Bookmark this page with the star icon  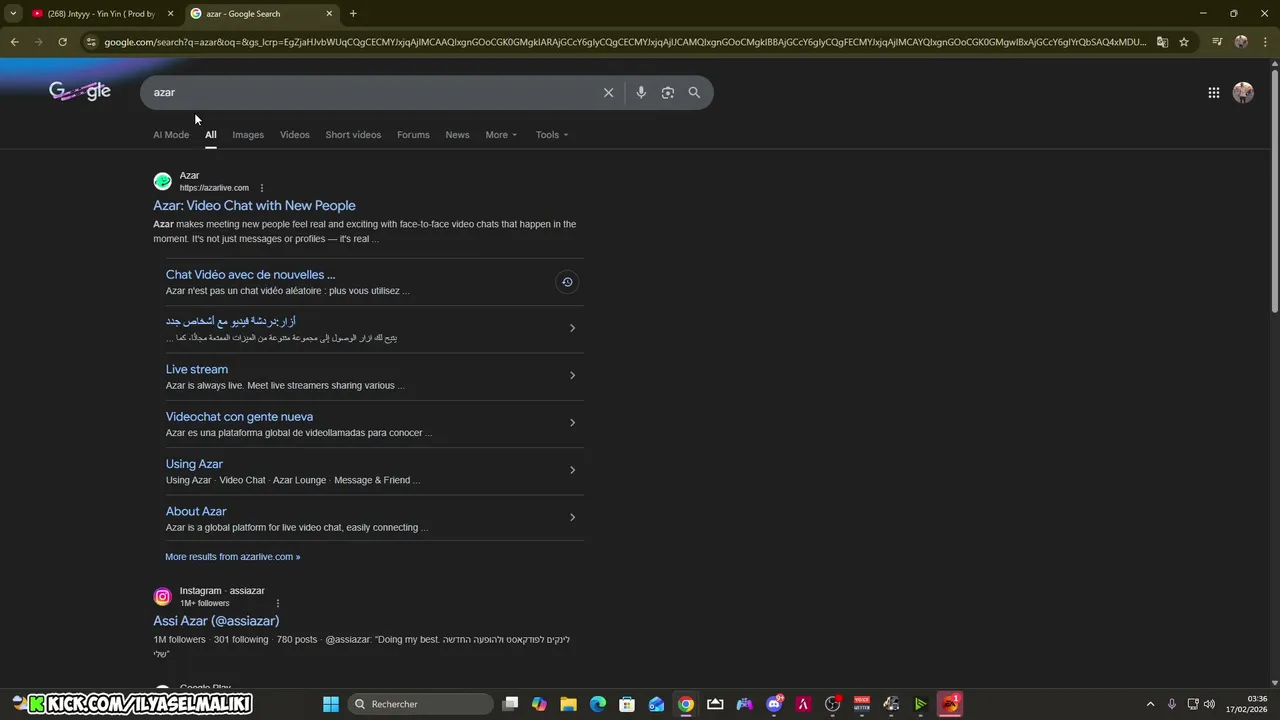1184,42
